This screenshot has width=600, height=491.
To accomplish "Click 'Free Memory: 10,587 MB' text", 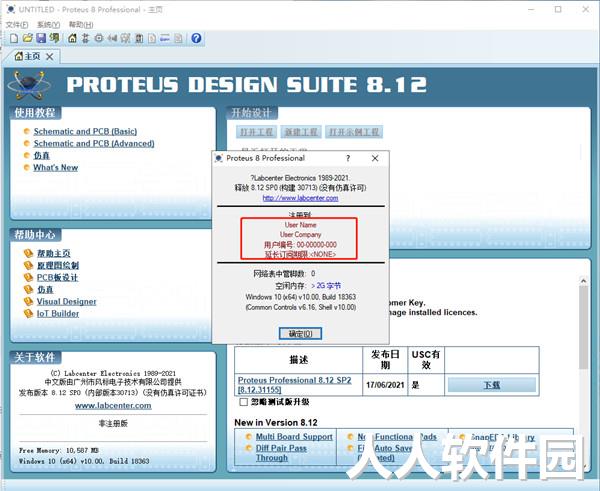I will [x=59, y=450].
